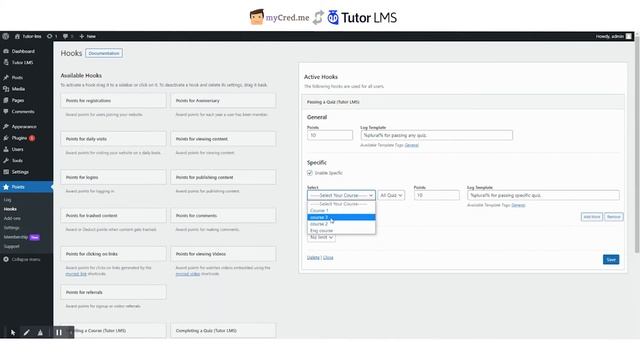The width and height of the screenshot is (640, 360).
Task: Choose Eng course from the course list
Action: [x=341, y=231]
